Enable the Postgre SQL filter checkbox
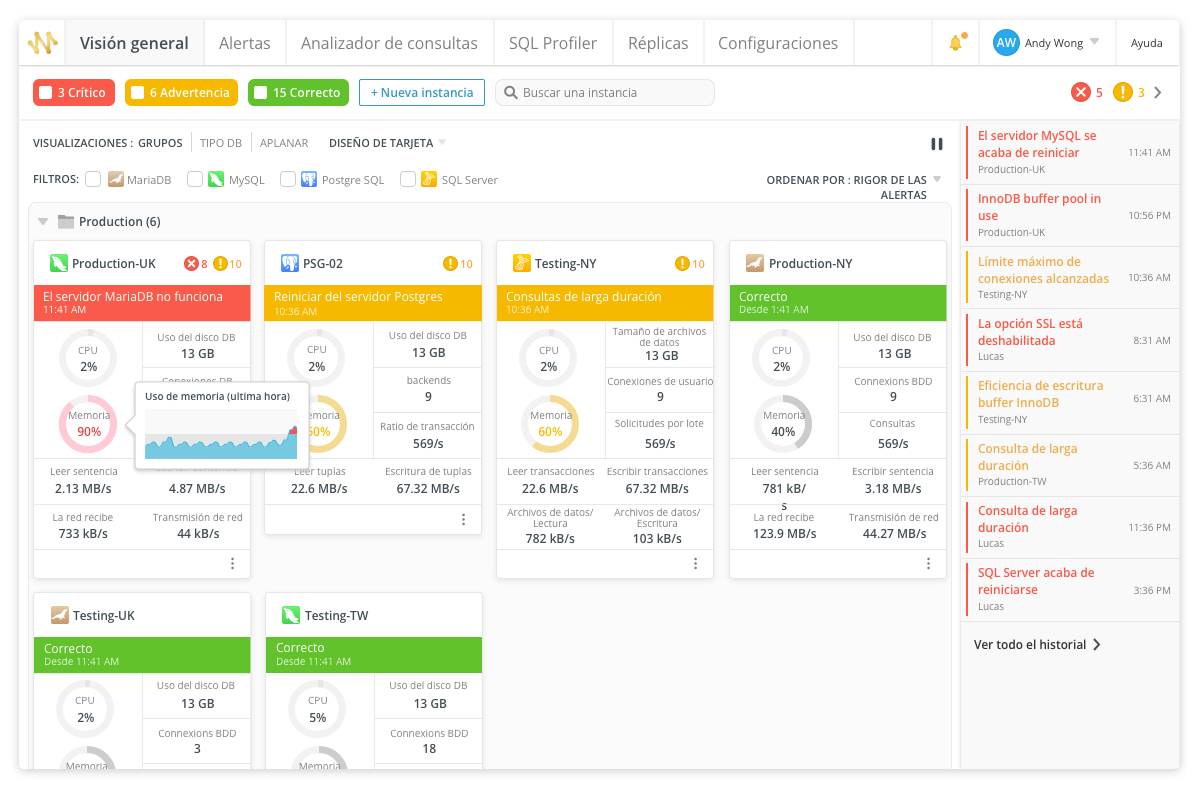Viewport: 1200px width, 790px height. click(x=288, y=180)
